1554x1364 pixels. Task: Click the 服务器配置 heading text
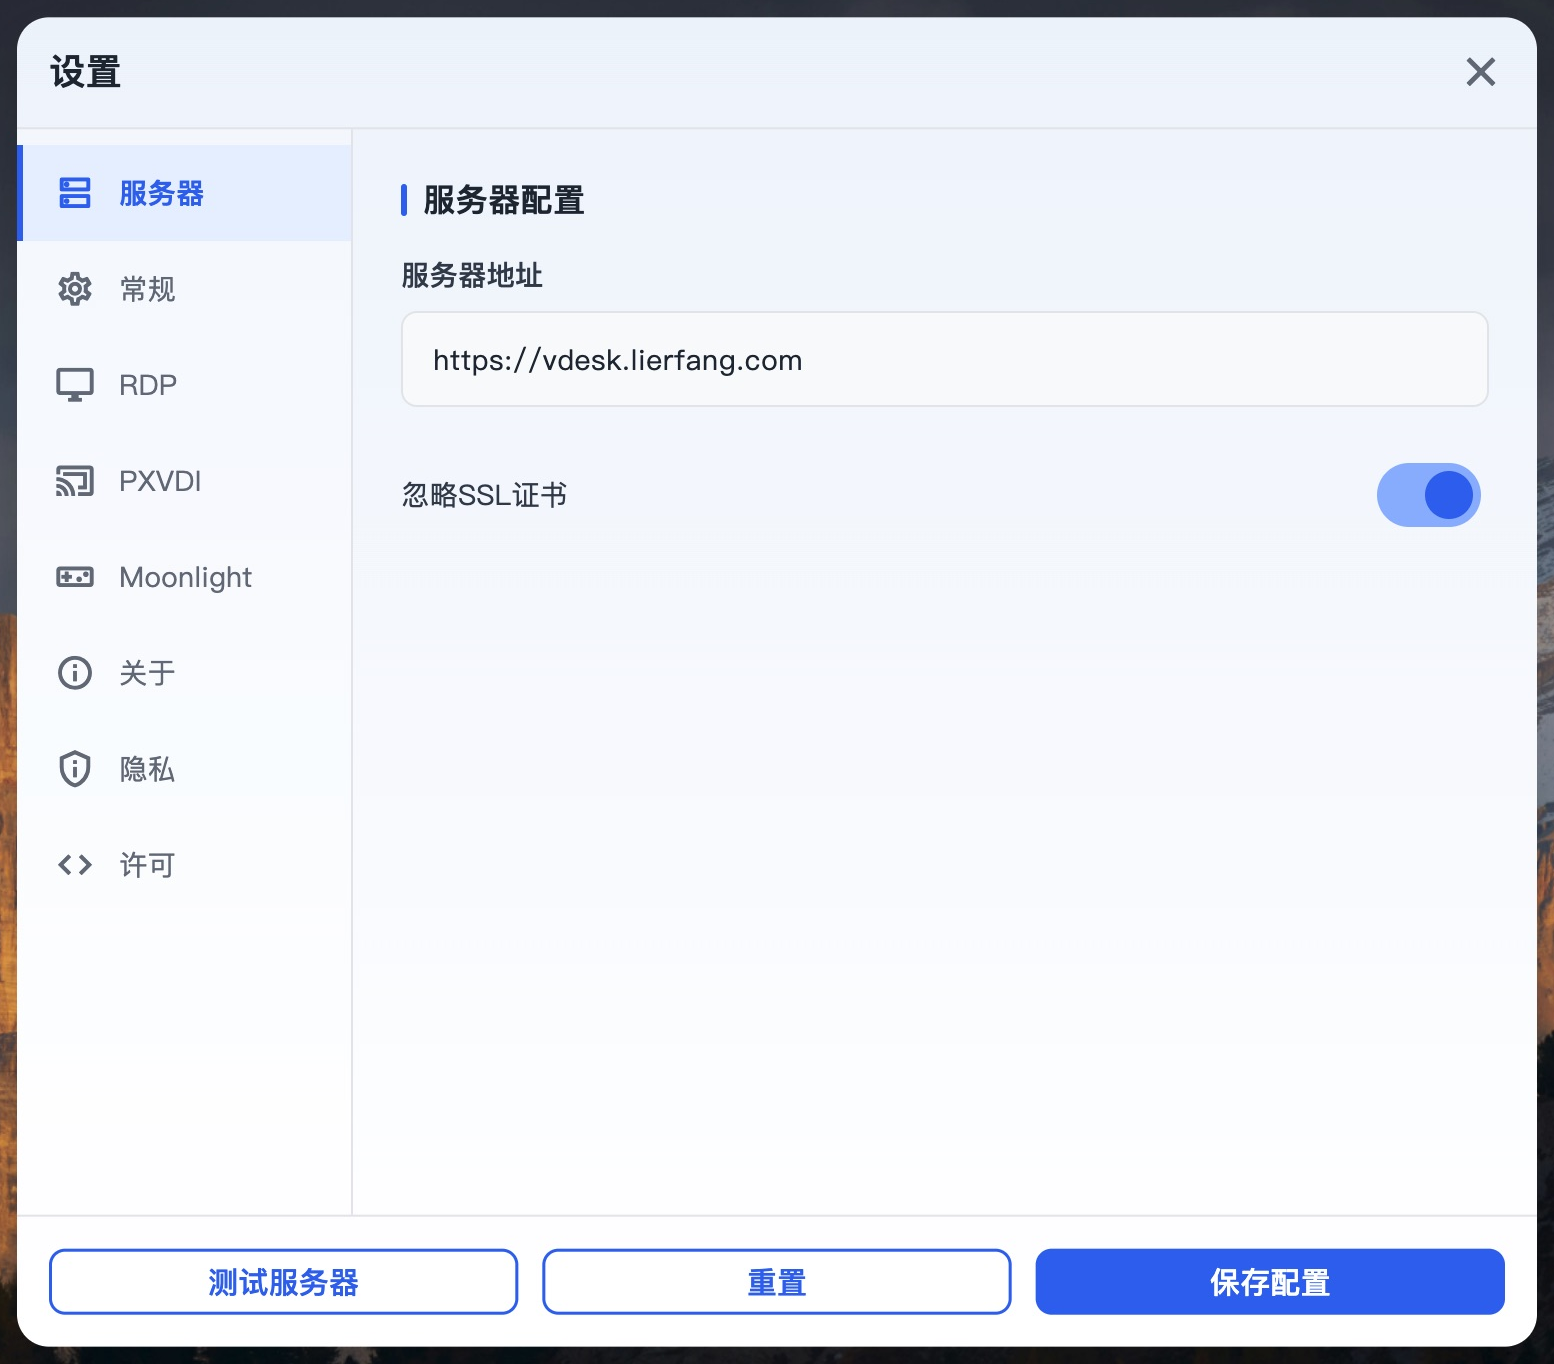[504, 200]
